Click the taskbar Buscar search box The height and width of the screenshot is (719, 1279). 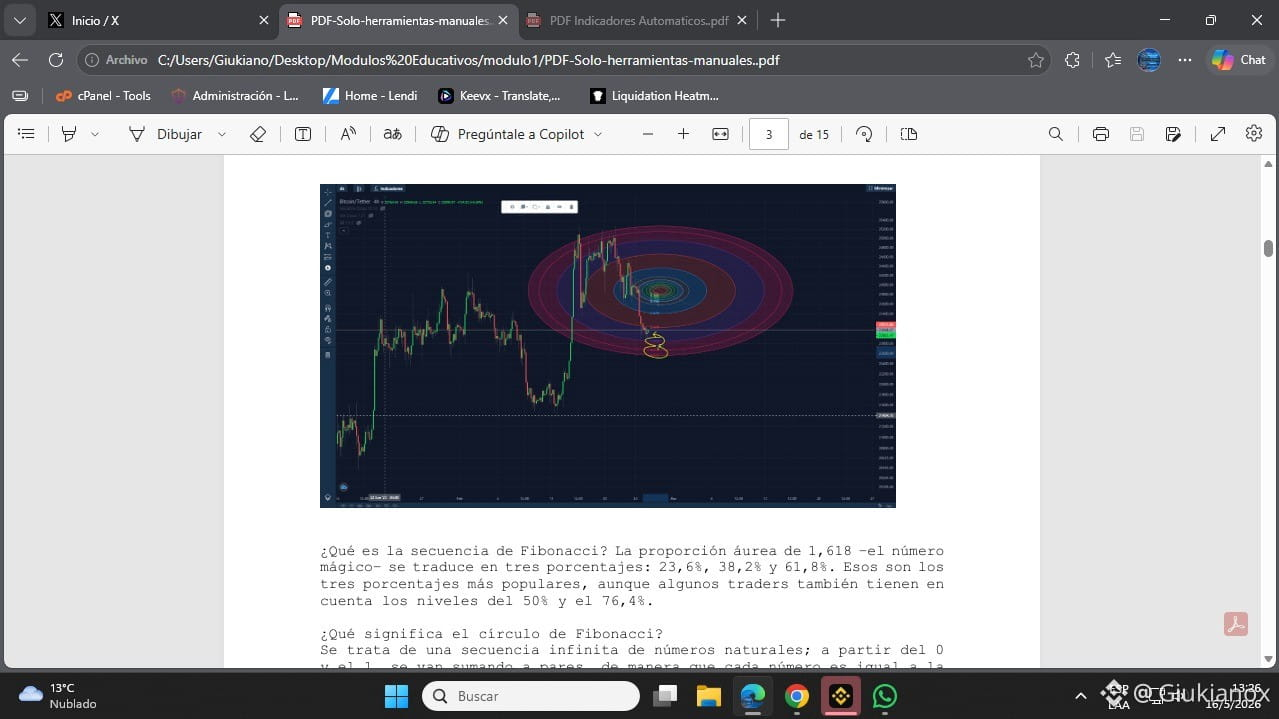531,695
